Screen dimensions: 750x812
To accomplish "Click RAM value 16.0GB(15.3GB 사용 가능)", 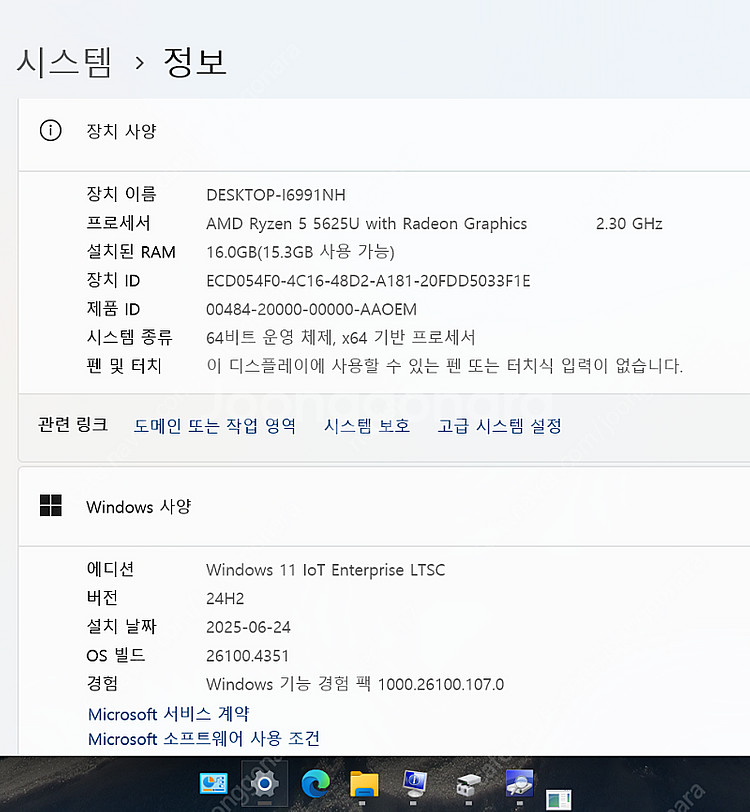I will [x=300, y=252].
